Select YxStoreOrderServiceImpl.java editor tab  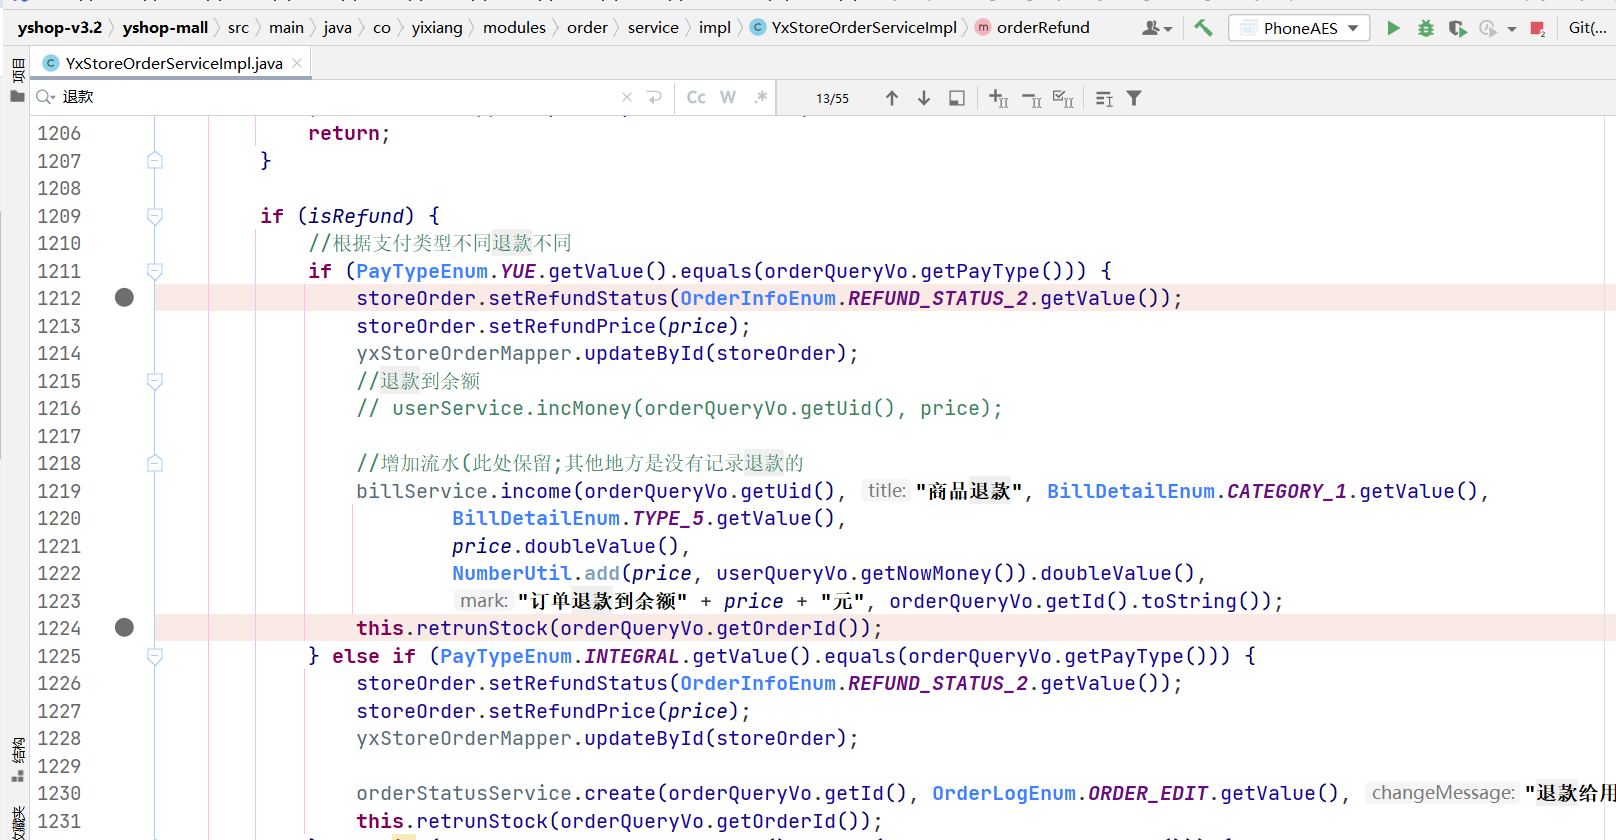pos(173,63)
